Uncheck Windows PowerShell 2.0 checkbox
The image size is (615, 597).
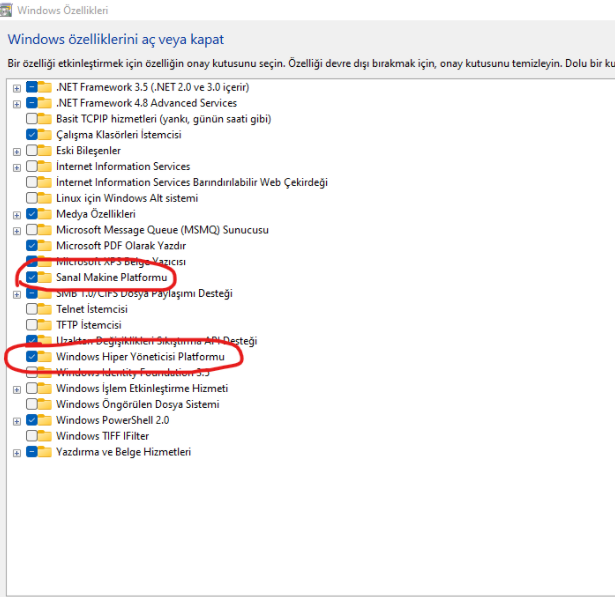click(x=32, y=420)
